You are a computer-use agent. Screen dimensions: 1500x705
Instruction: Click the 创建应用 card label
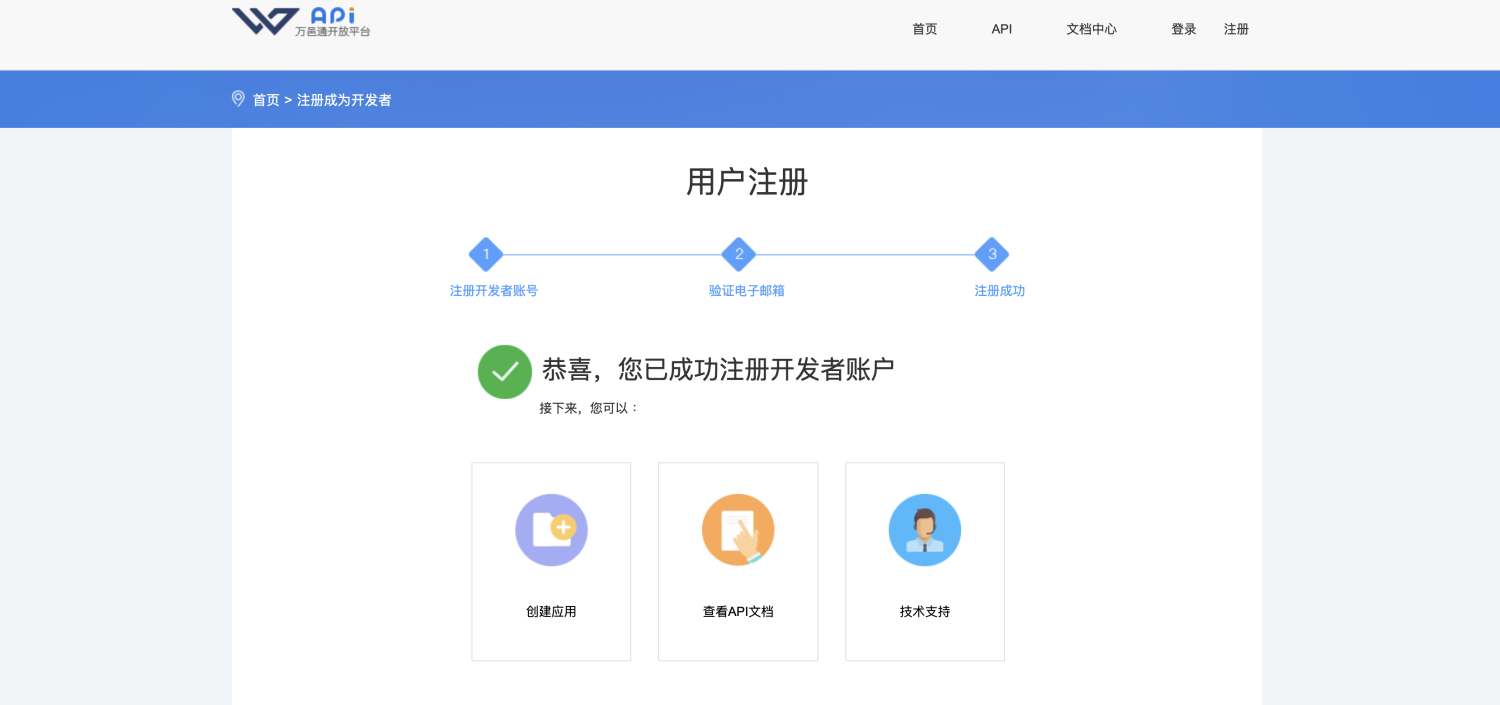click(x=551, y=611)
